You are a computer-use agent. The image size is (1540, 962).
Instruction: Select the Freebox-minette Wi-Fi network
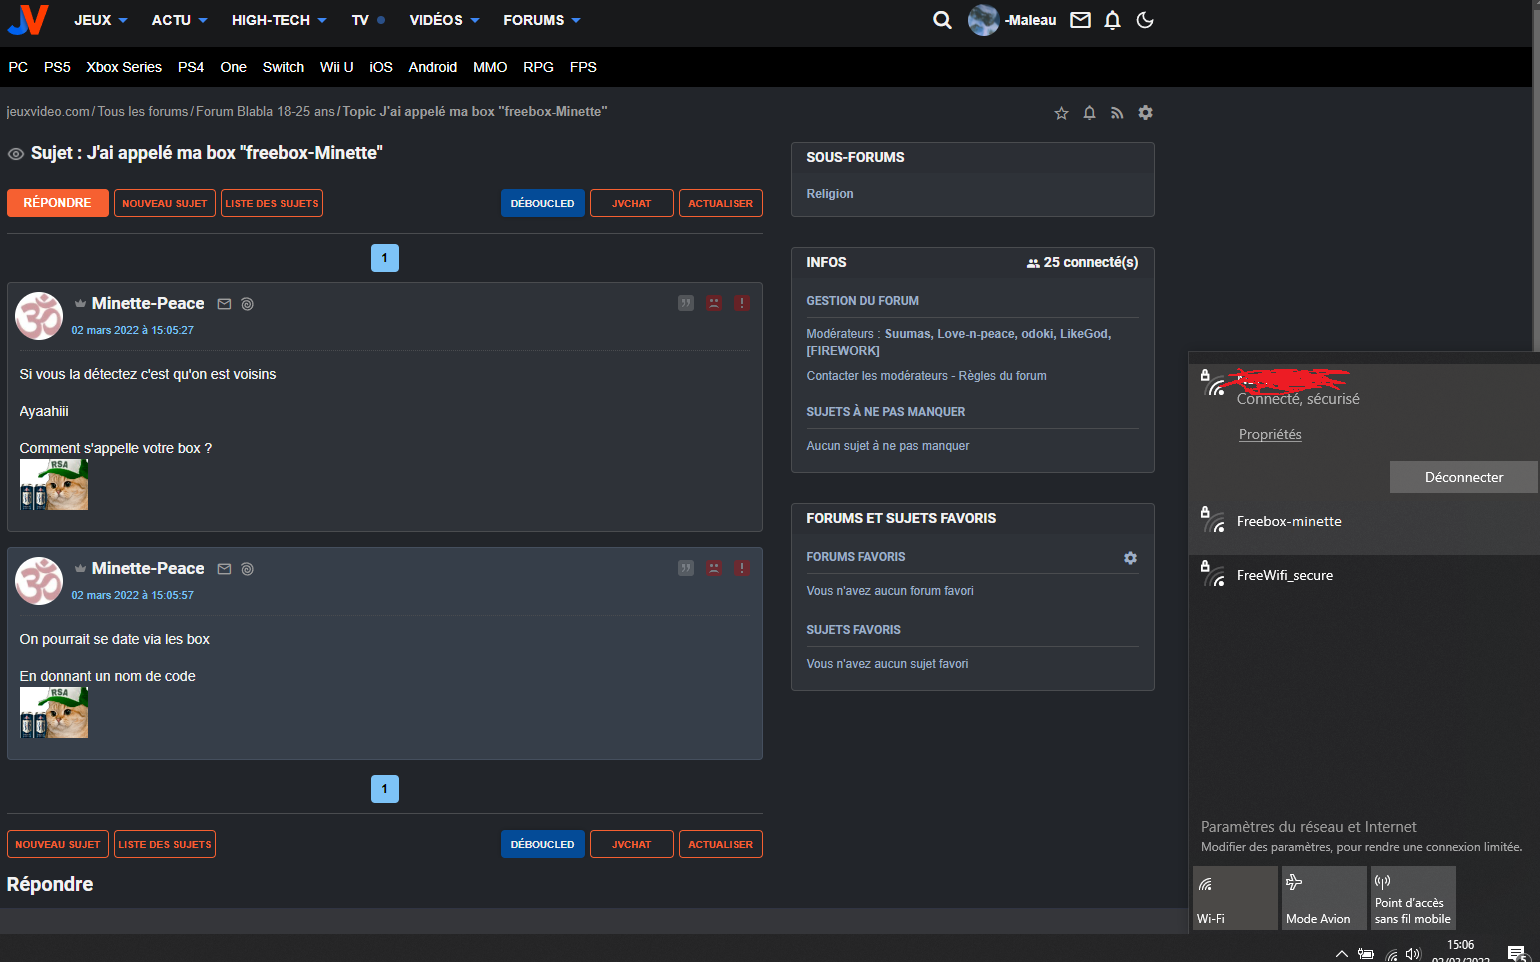tap(1289, 521)
